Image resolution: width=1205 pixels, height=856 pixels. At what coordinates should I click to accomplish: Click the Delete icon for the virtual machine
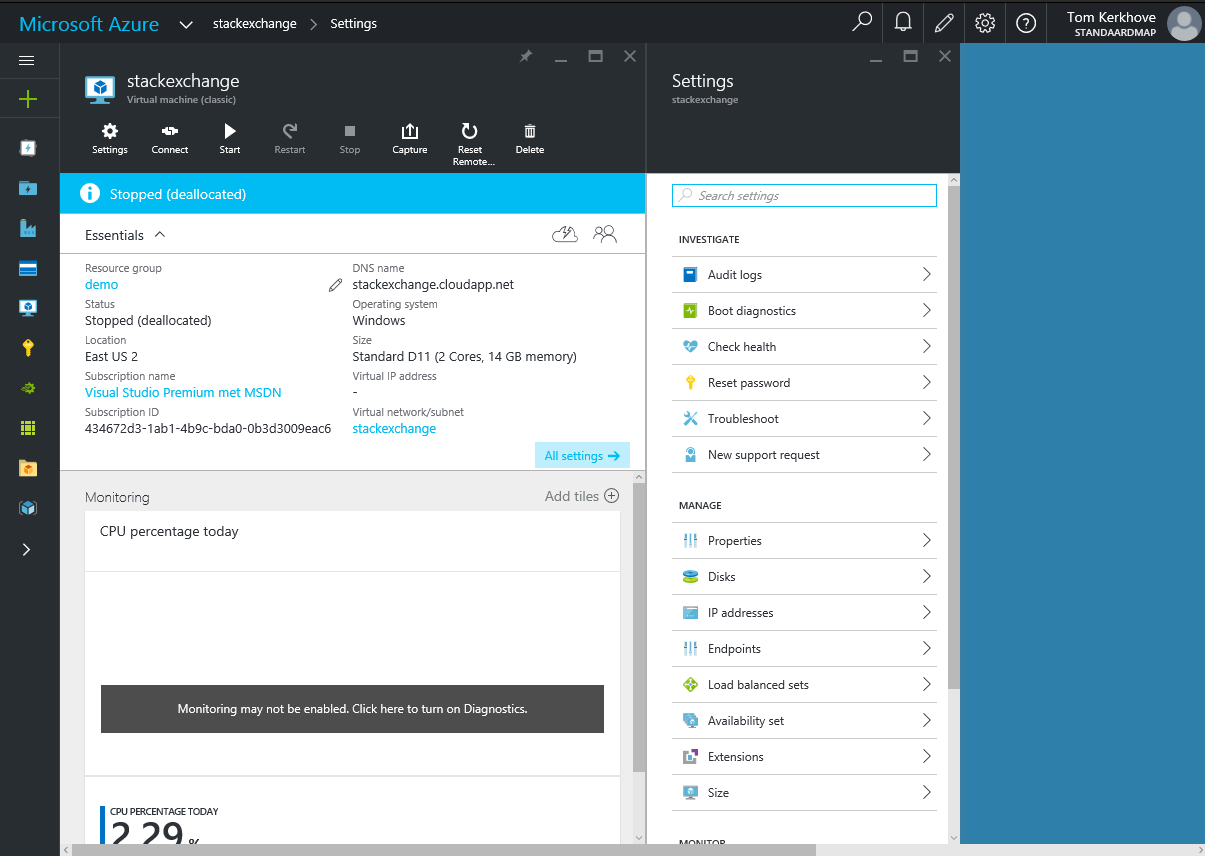click(x=529, y=138)
